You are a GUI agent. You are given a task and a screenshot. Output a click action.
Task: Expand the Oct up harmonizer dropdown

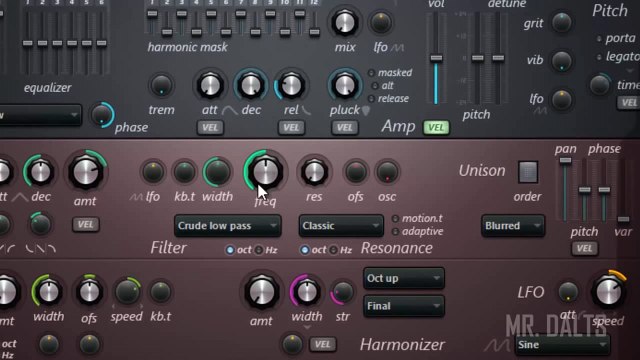tap(403, 278)
